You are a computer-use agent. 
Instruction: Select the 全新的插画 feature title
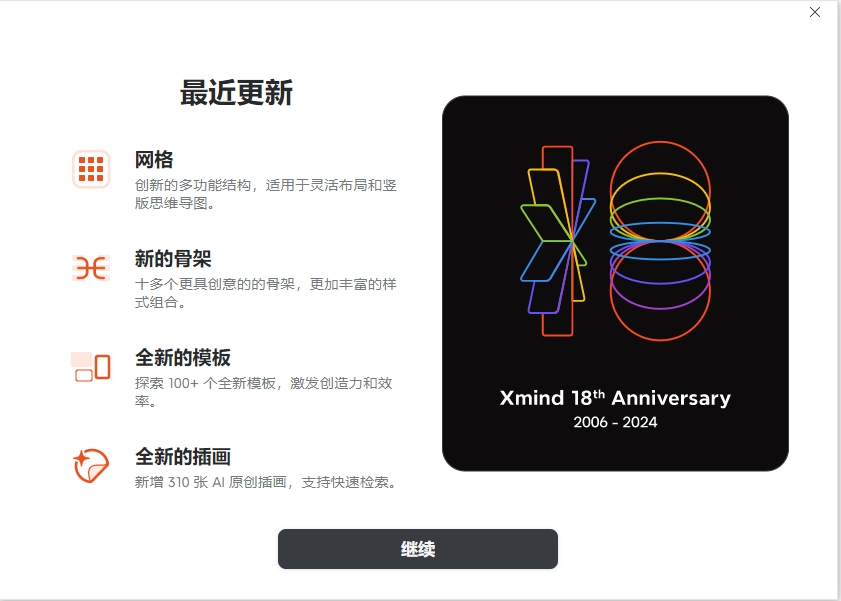click(183, 457)
